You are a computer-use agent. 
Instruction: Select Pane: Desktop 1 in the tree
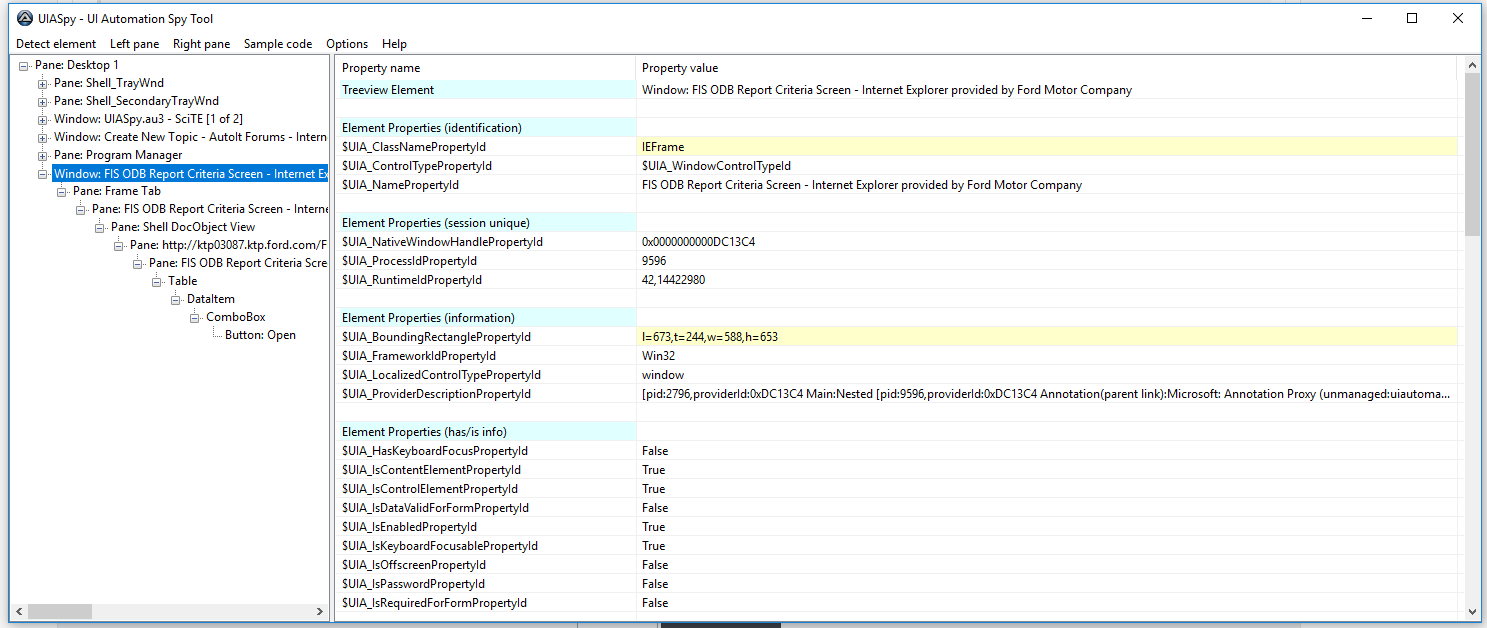tap(77, 65)
